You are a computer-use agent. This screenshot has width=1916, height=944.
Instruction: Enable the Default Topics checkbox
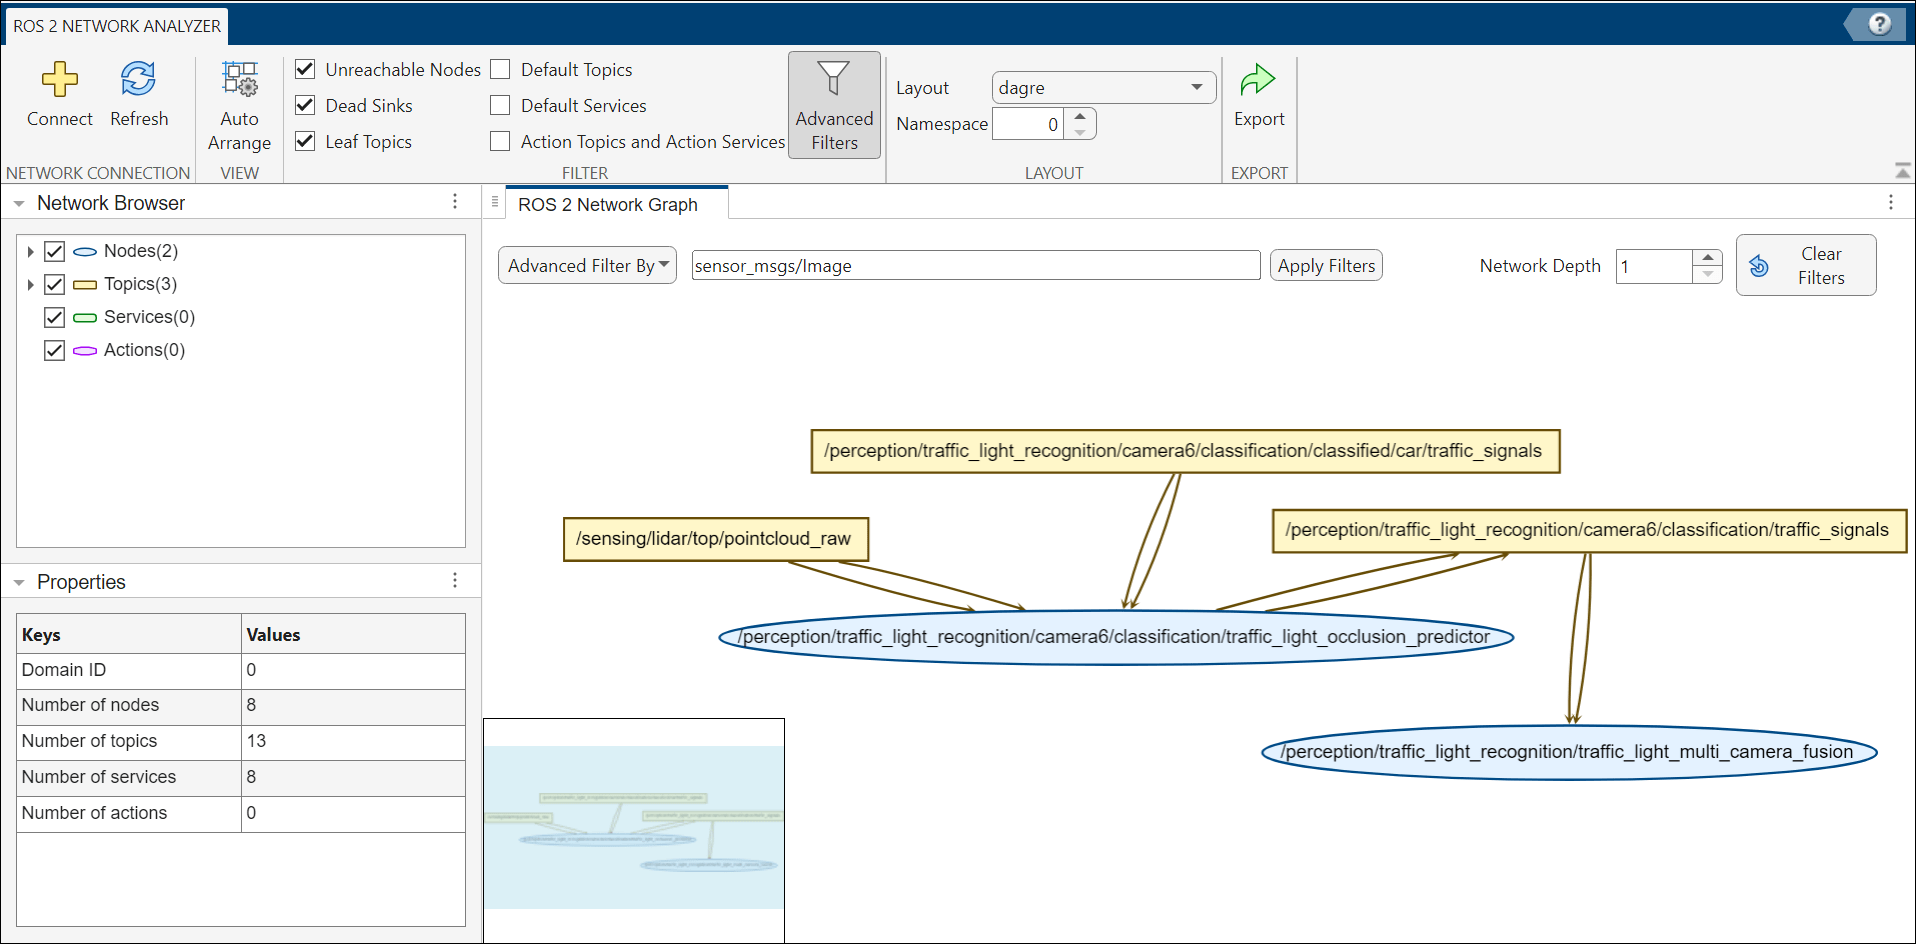[501, 69]
